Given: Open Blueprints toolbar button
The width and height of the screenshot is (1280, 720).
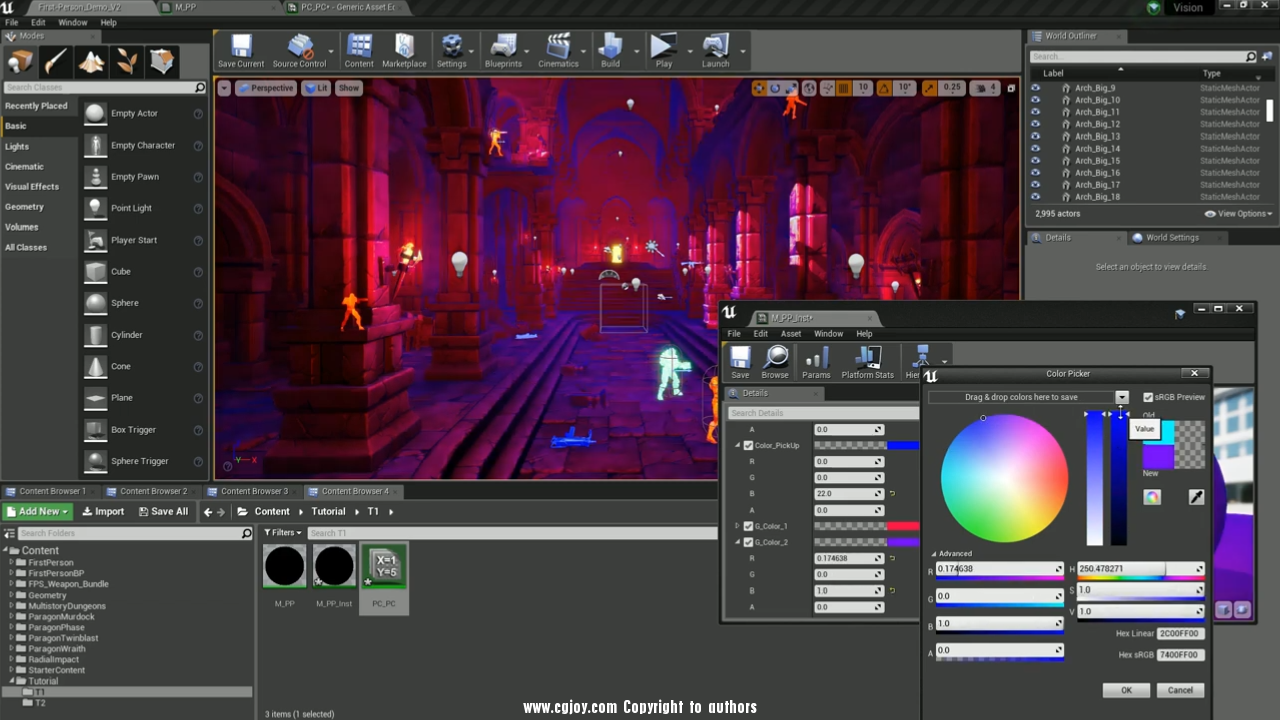Looking at the screenshot, I should pyautogui.click(x=503, y=51).
